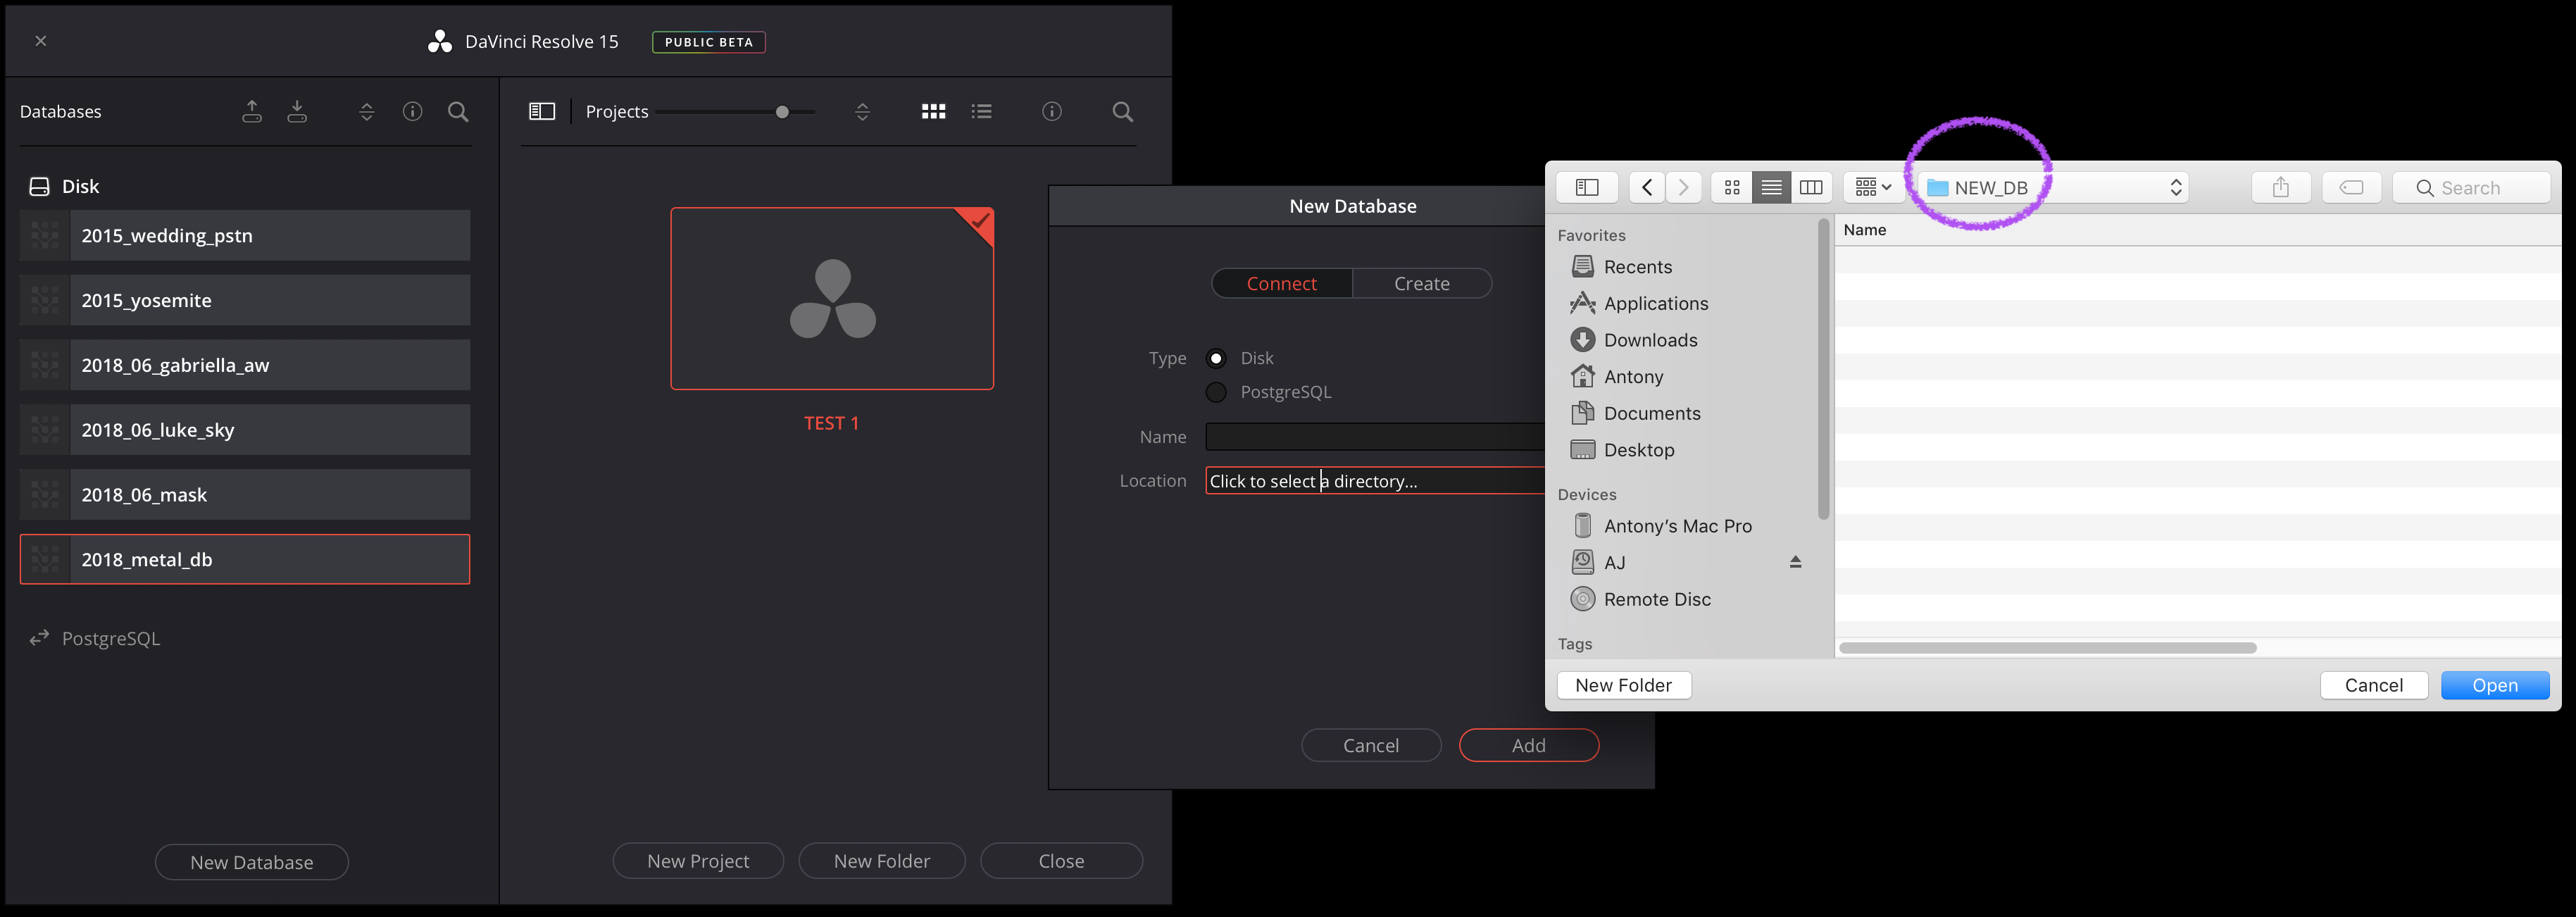Switch Projects to thumbnail grid view

click(x=933, y=111)
